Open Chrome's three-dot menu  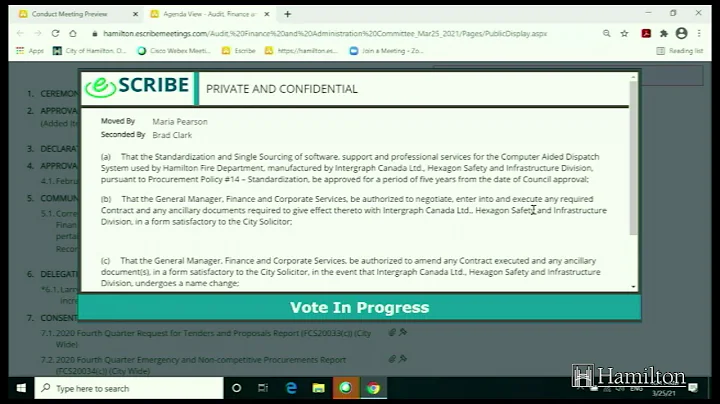[699, 34]
